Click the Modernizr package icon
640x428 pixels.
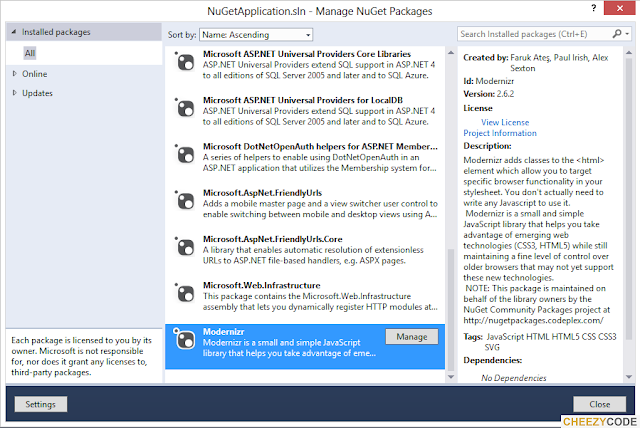(x=185, y=339)
